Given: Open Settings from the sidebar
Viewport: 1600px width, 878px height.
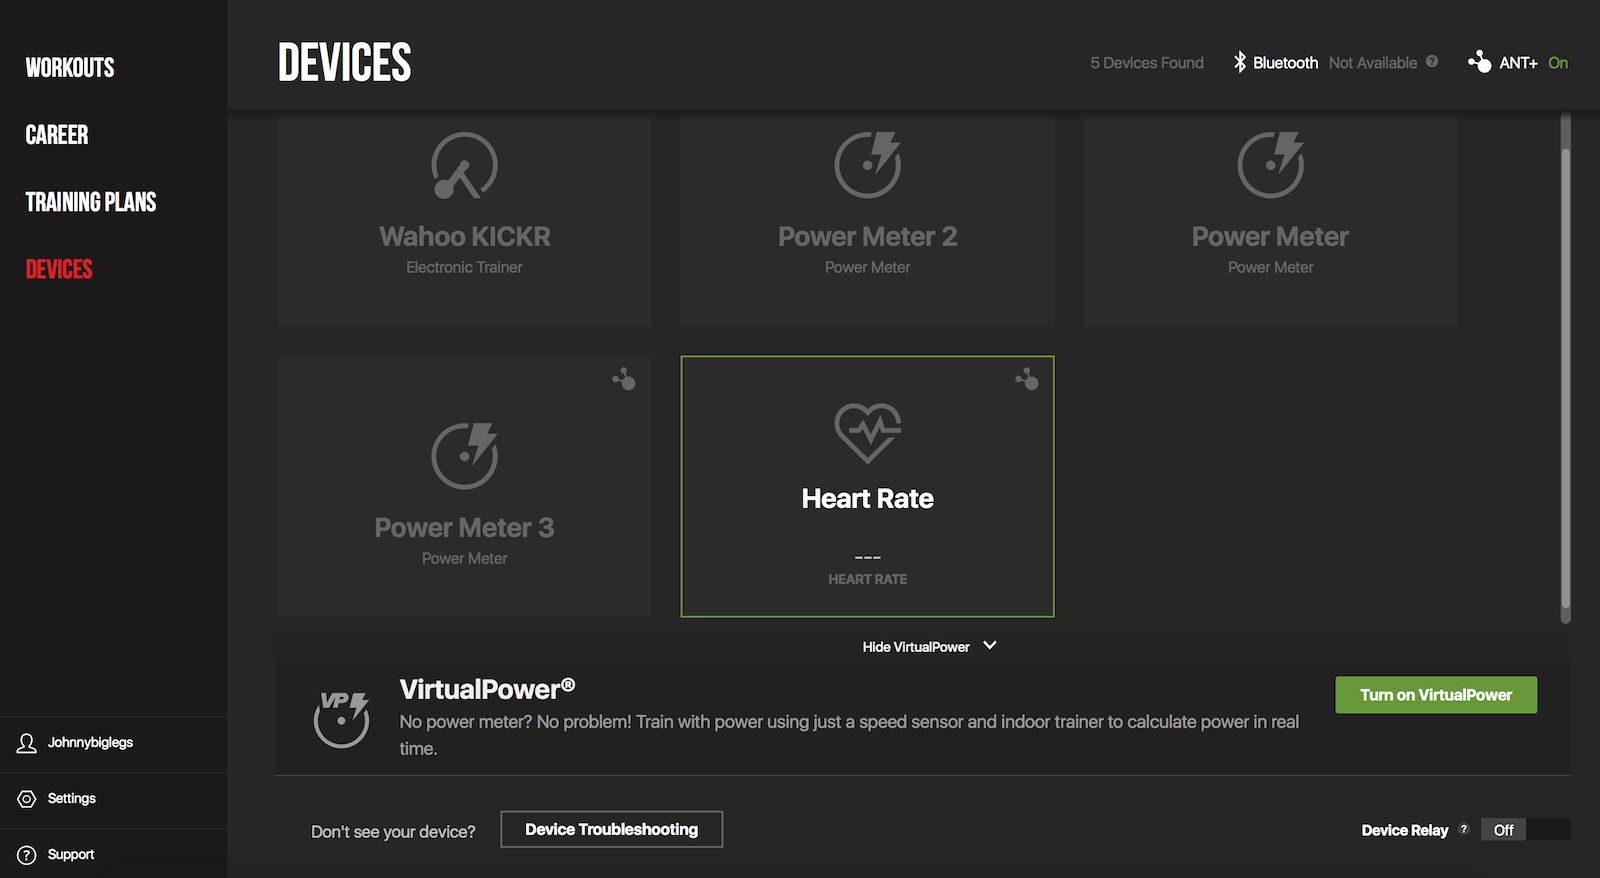Looking at the screenshot, I should 72,799.
